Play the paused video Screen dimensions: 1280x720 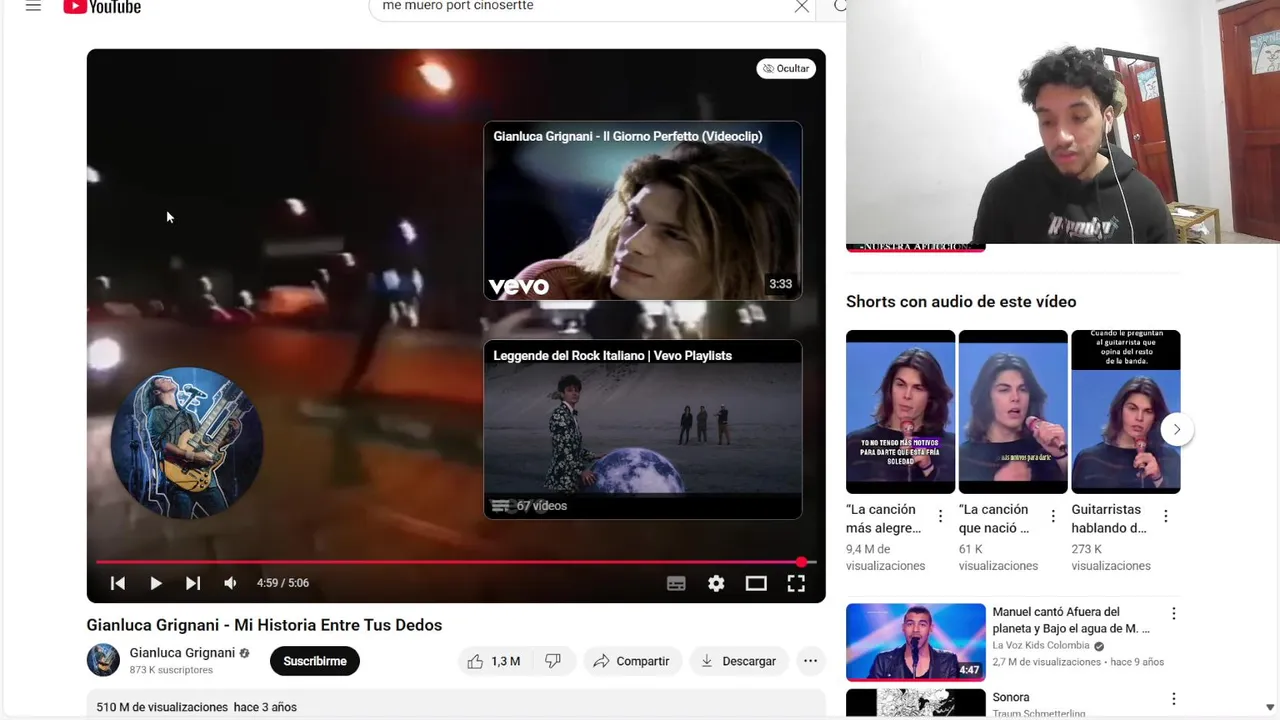(156, 583)
